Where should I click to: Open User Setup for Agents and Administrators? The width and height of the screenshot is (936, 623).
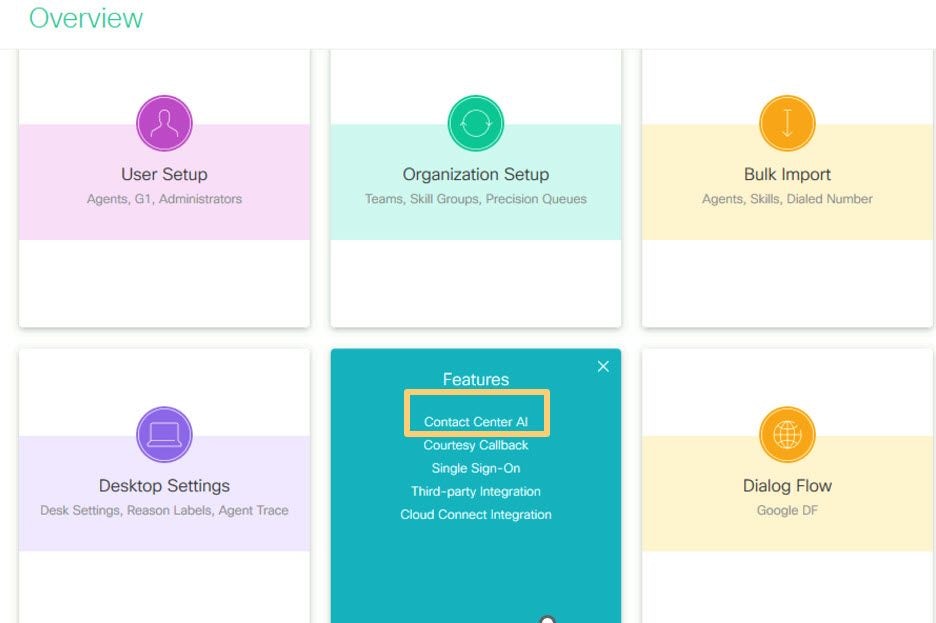pyautogui.click(x=164, y=185)
